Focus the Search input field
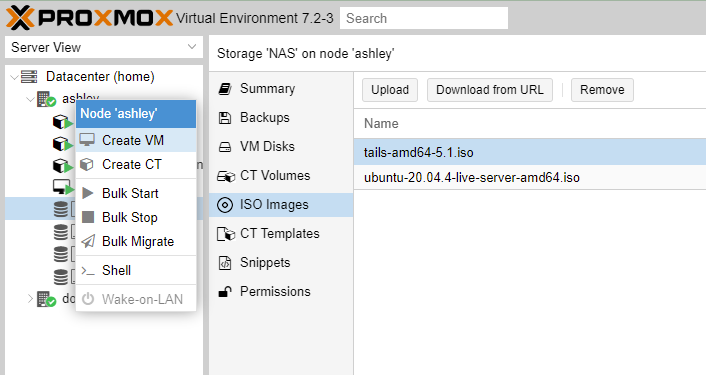 424,18
